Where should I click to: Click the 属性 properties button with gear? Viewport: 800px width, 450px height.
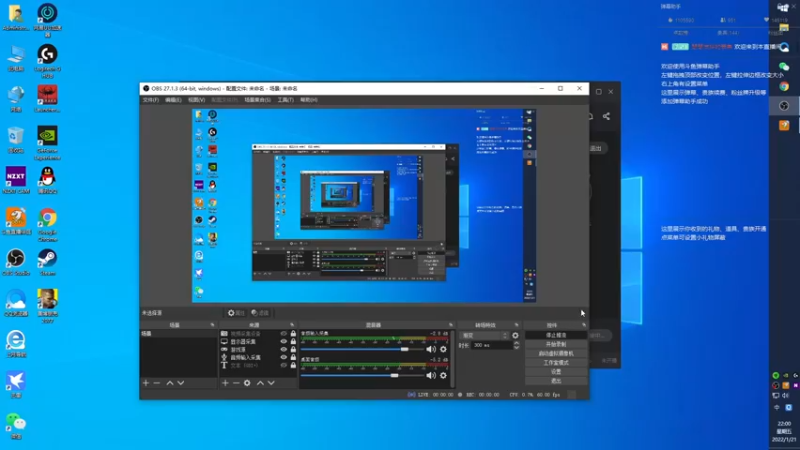236,313
